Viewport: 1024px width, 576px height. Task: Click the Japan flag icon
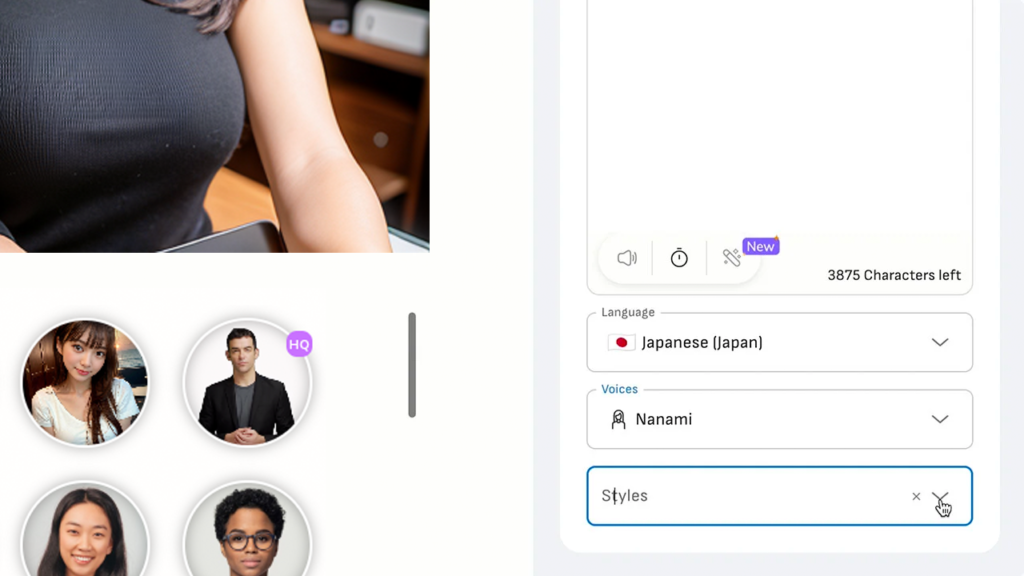(621, 342)
